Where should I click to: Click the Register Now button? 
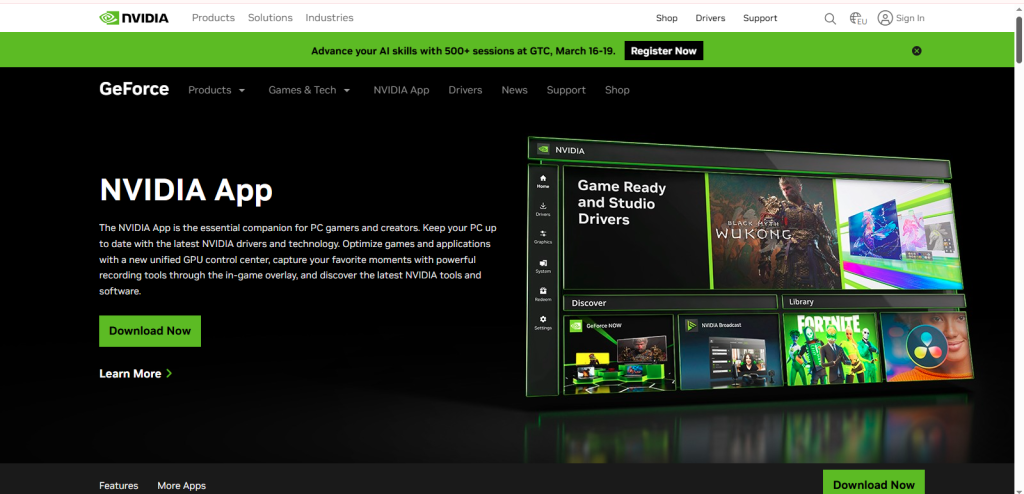tap(664, 51)
